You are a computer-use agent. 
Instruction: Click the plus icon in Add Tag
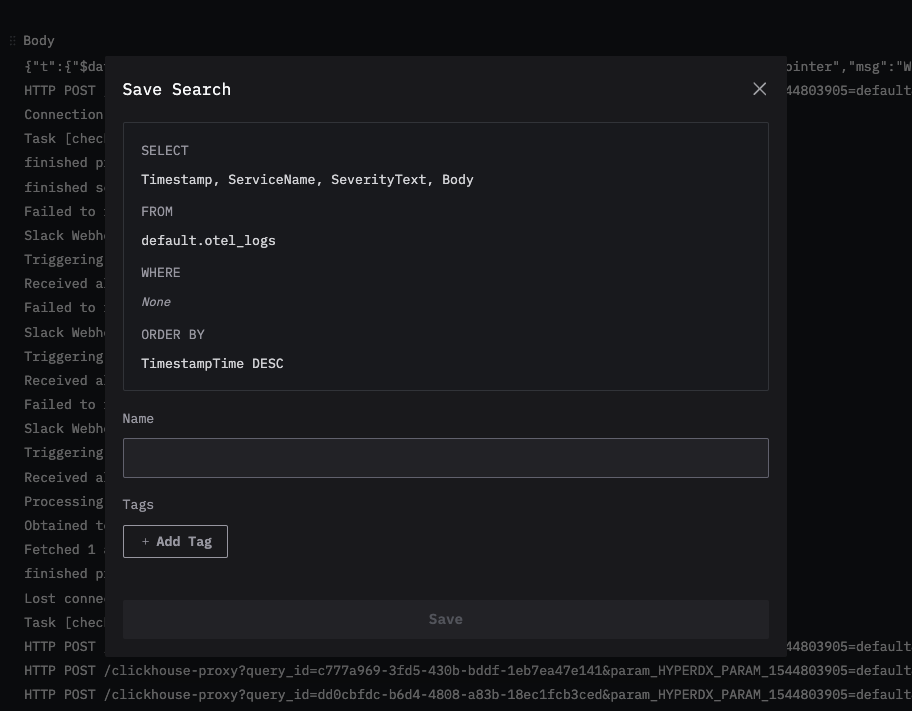point(145,541)
